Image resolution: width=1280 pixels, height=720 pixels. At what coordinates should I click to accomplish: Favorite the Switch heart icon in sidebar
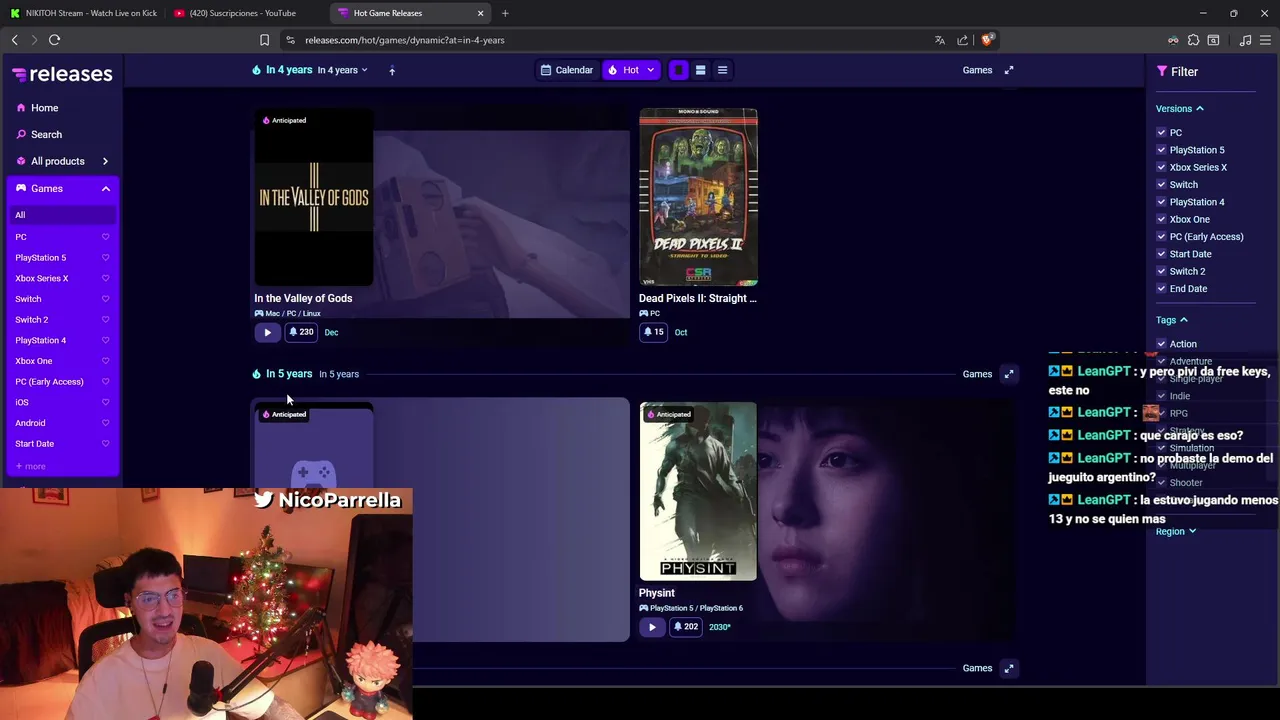105,299
